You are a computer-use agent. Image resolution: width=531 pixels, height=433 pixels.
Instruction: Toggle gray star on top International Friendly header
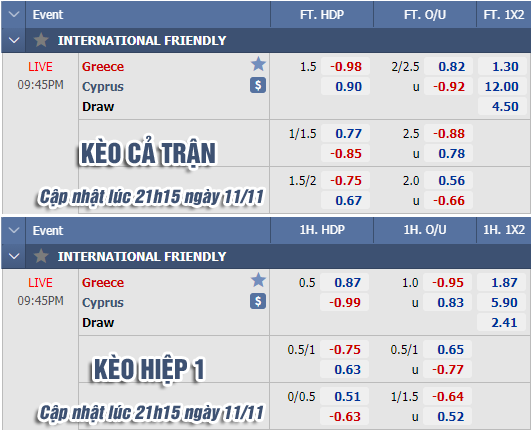click(41, 40)
